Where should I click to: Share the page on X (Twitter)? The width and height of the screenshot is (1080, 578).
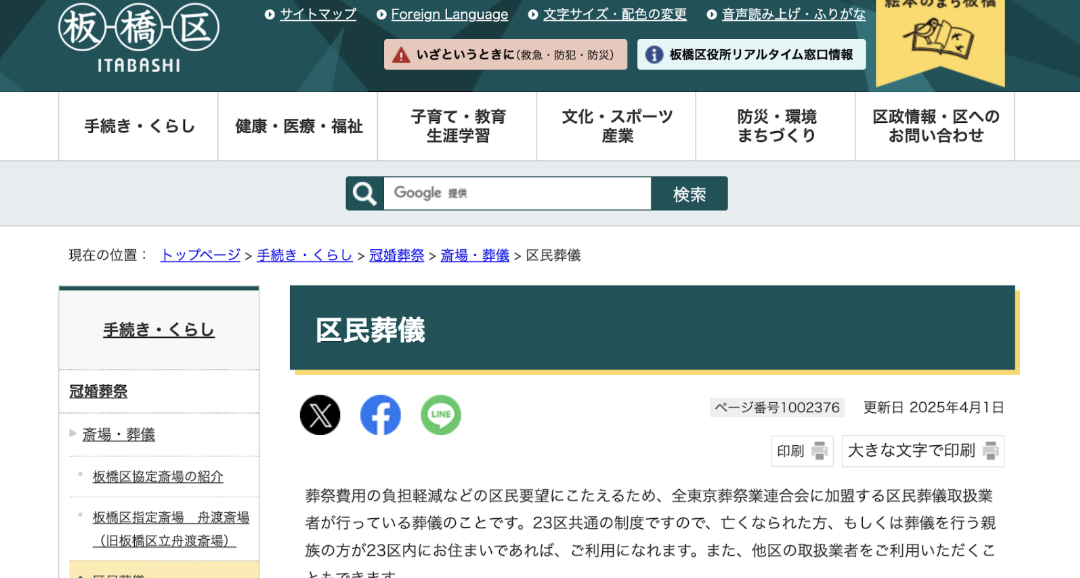pyautogui.click(x=320, y=415)
